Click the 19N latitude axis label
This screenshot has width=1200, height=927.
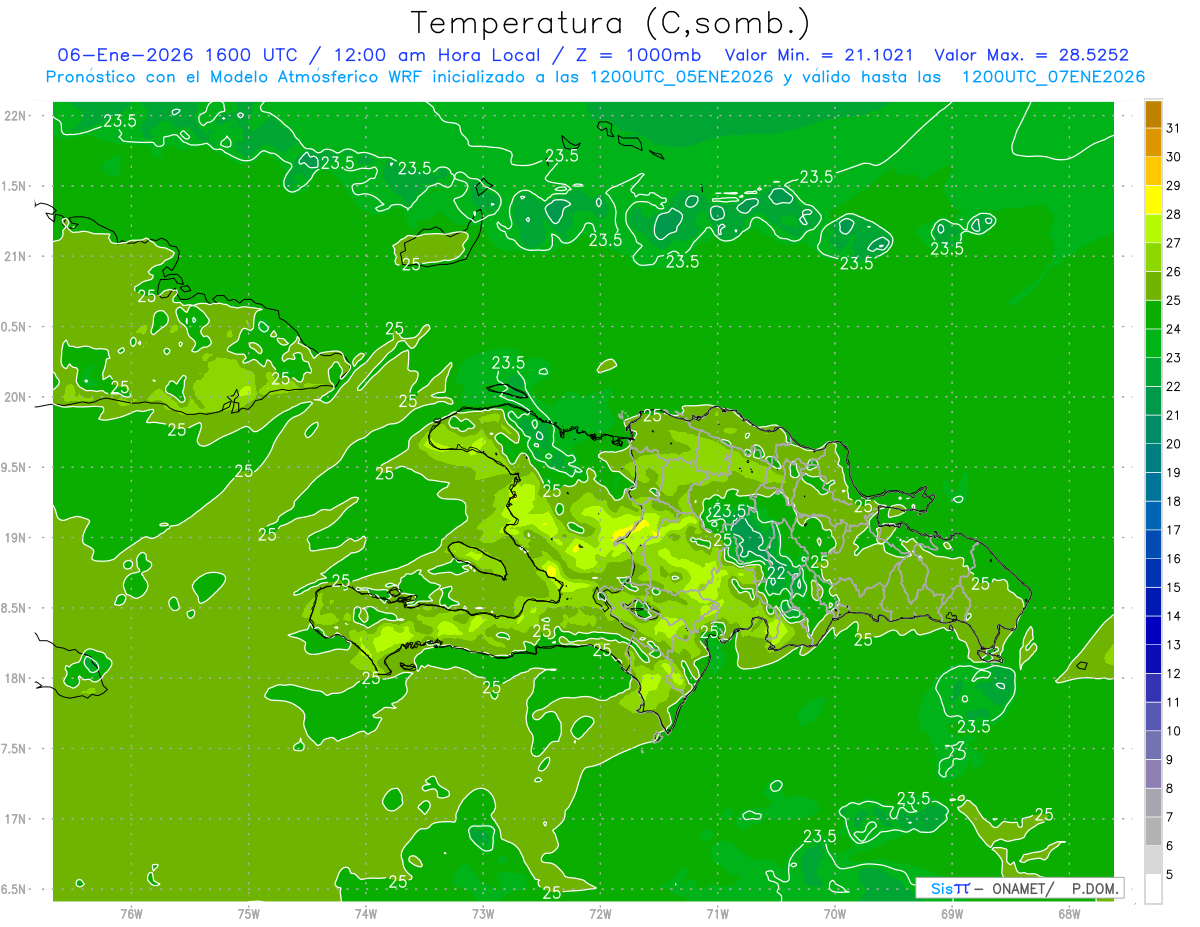16,538
